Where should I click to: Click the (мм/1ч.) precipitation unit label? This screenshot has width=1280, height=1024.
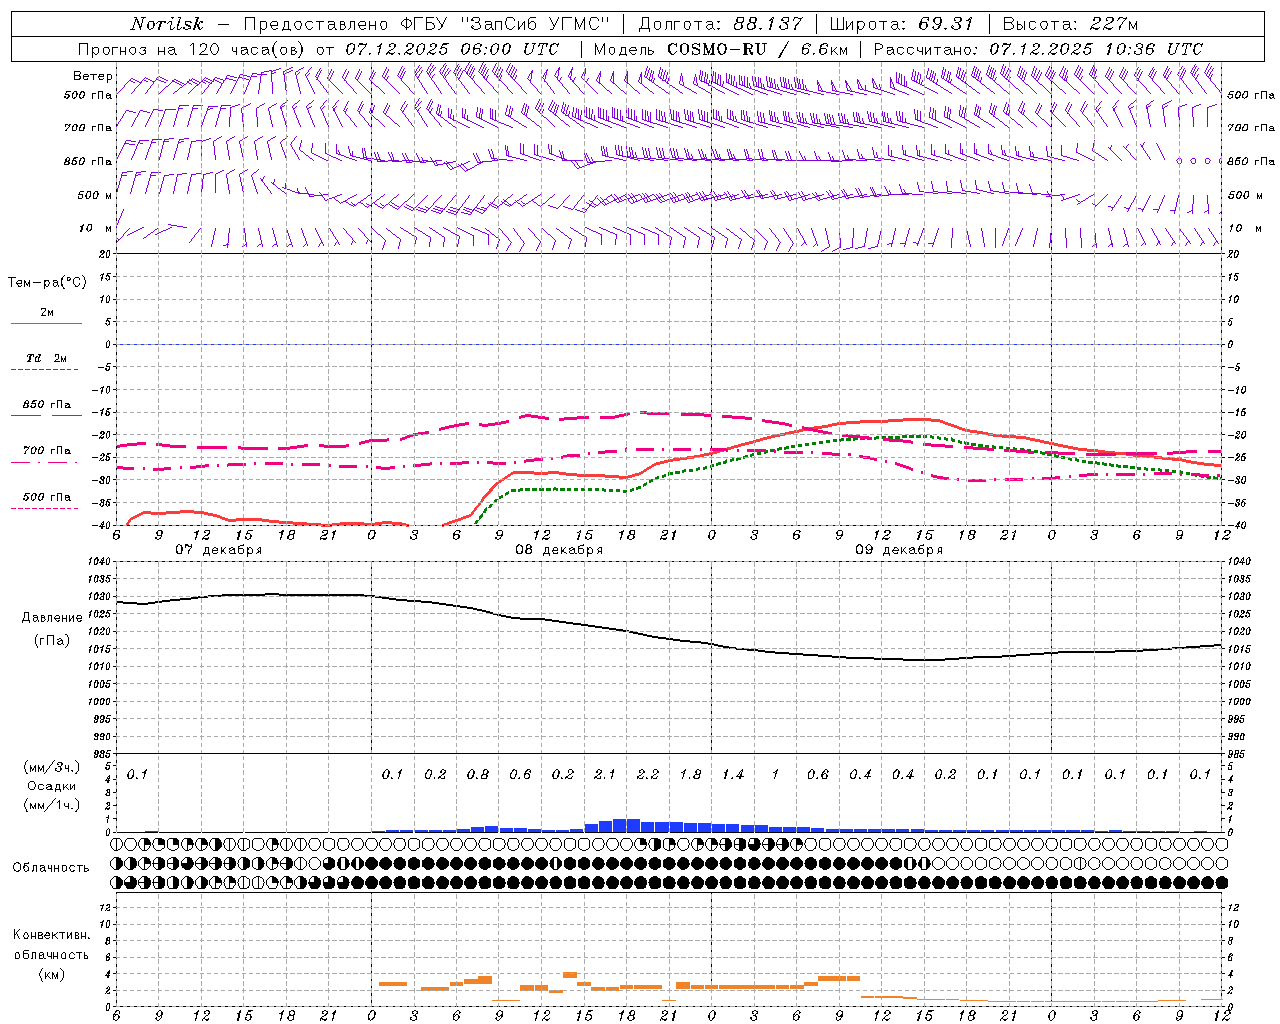(x=52, y=805)
